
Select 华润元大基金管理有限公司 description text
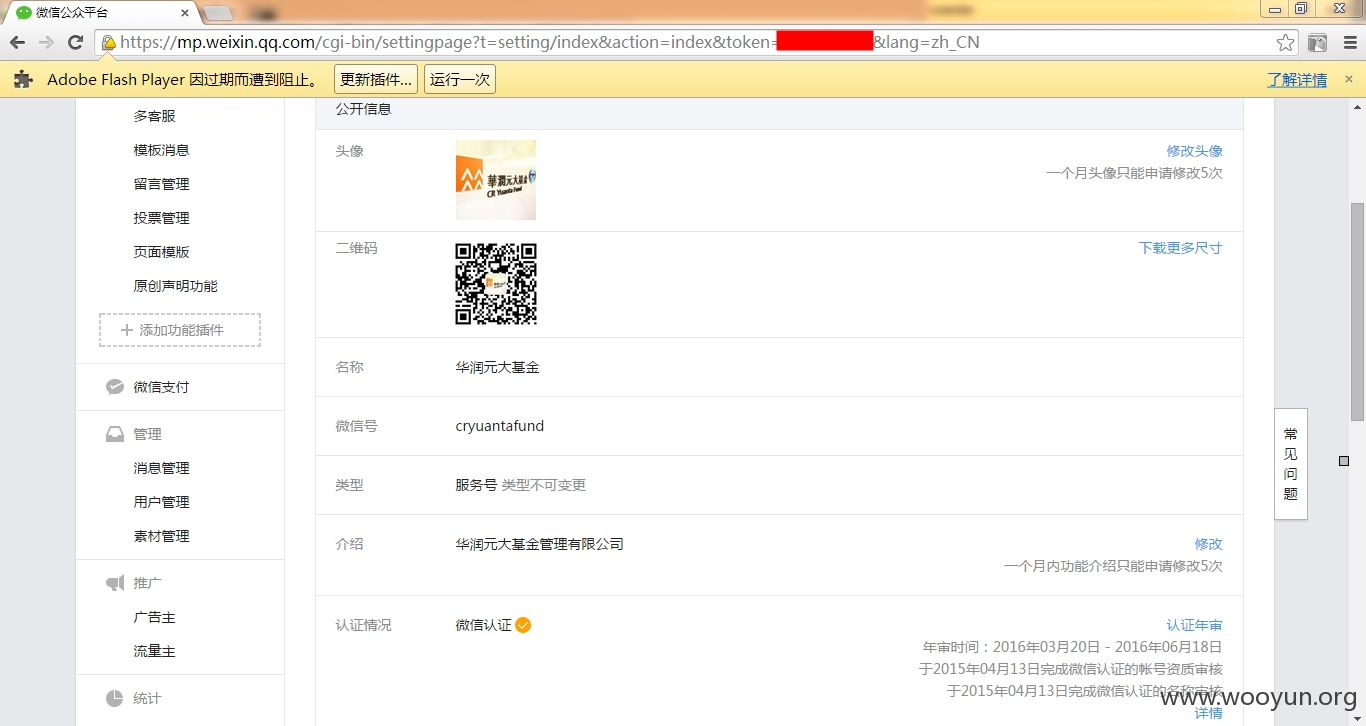coord(540,544)
